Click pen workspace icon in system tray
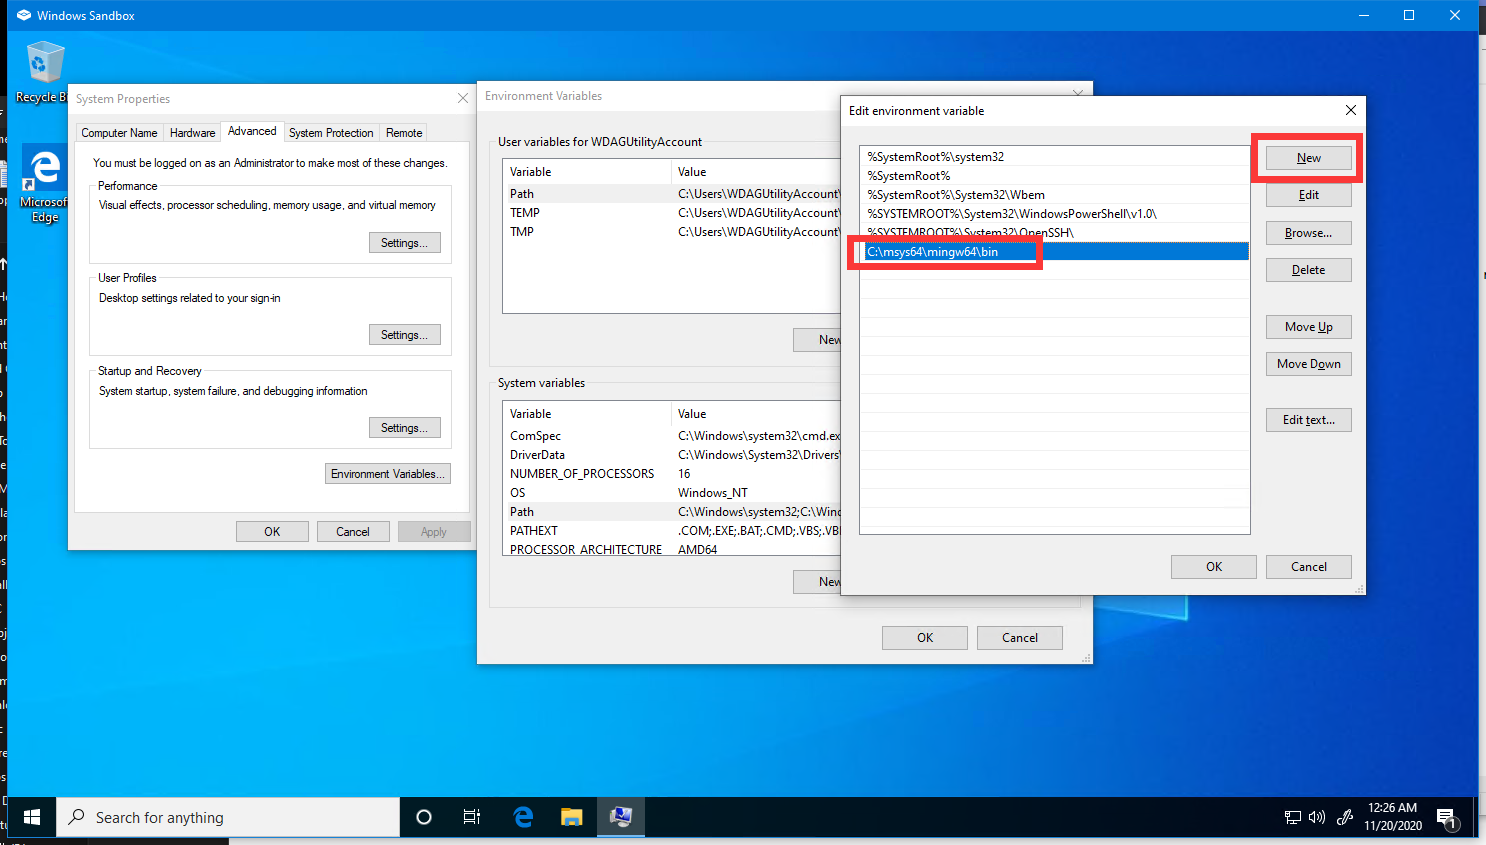The image size is (1486, 845). point(1345,817)
